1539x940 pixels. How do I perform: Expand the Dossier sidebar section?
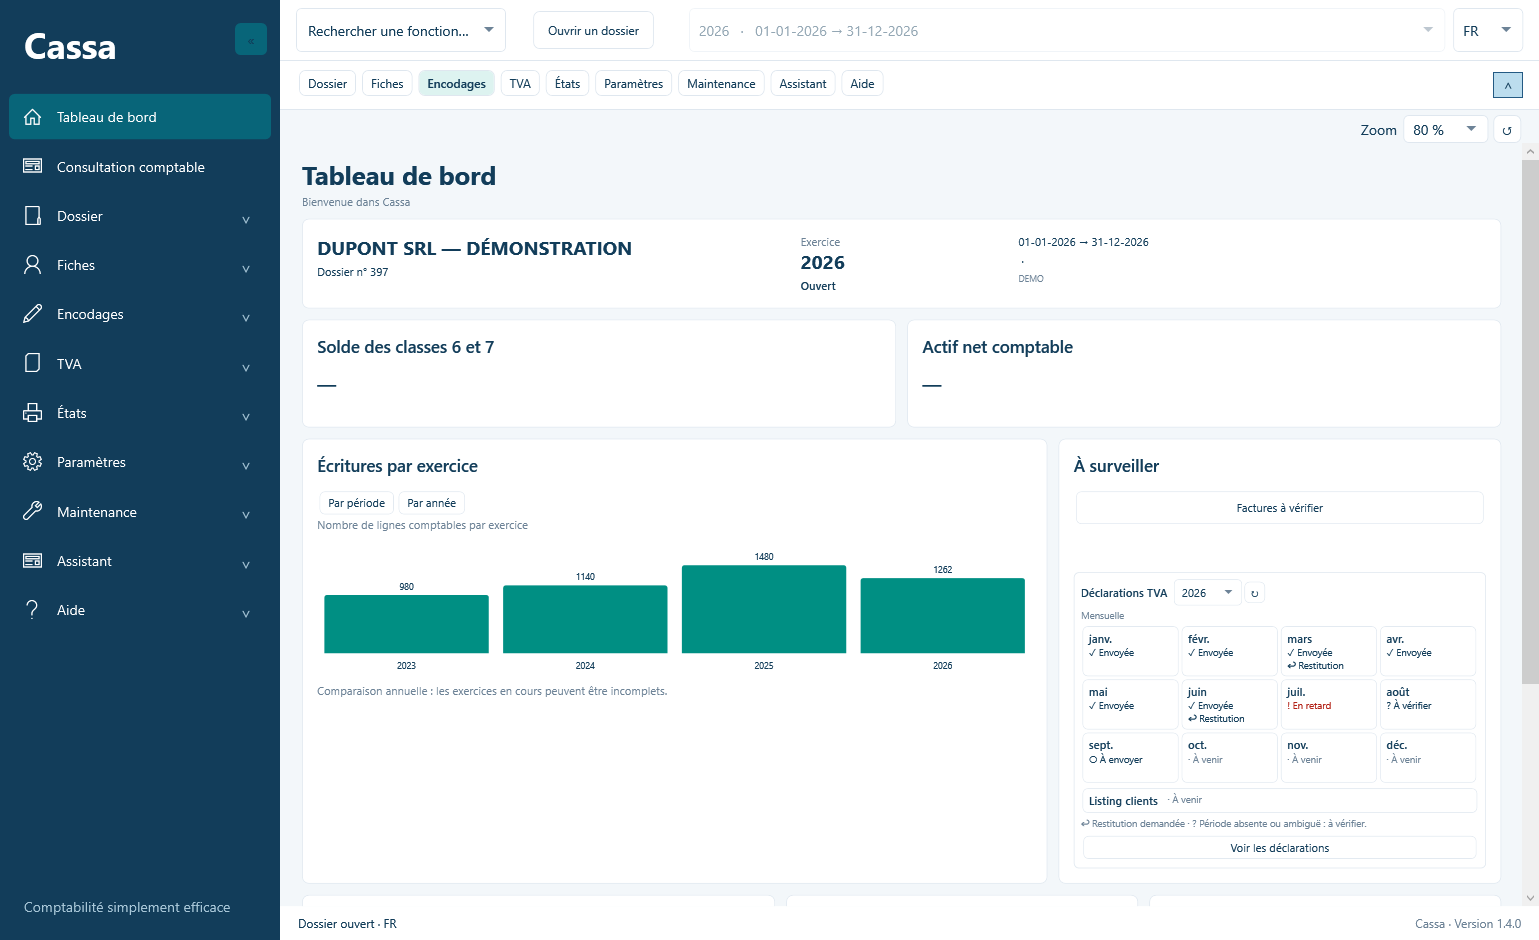(246, 219)
